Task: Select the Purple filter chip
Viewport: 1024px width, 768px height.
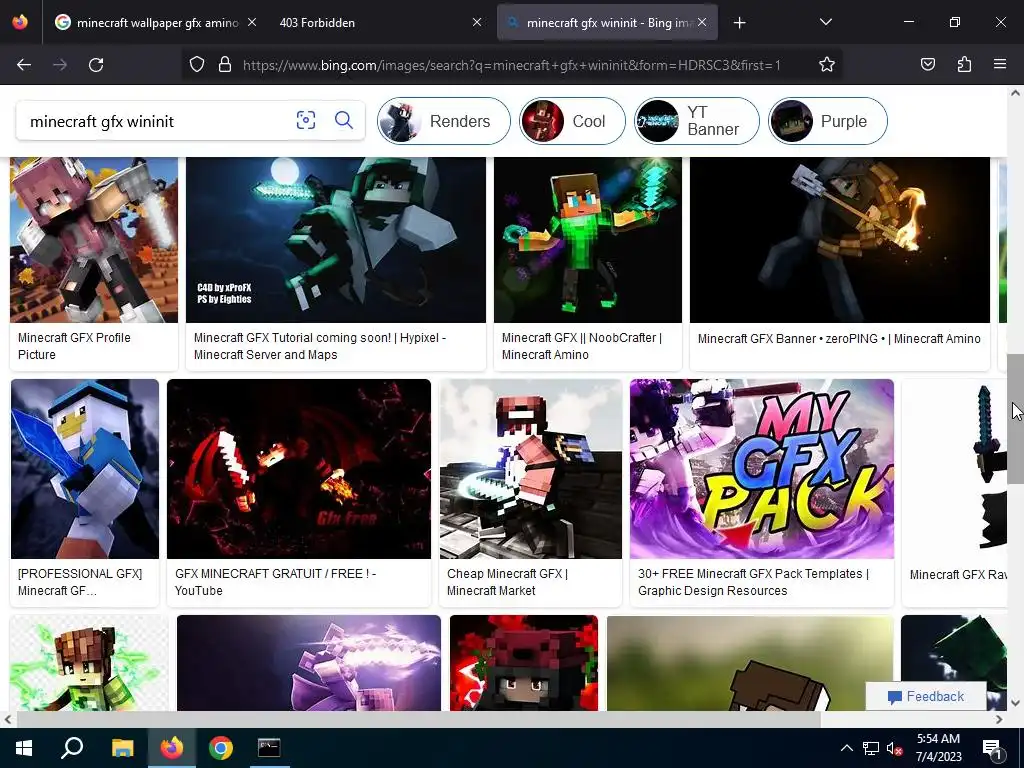Action: (x=827, y=121)
